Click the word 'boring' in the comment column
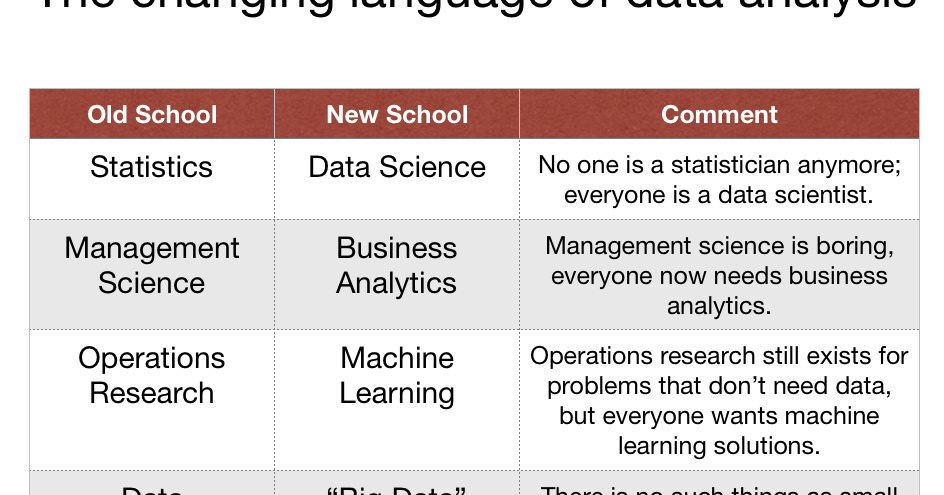This screenshot has width=944, height=495. [853, 246]
